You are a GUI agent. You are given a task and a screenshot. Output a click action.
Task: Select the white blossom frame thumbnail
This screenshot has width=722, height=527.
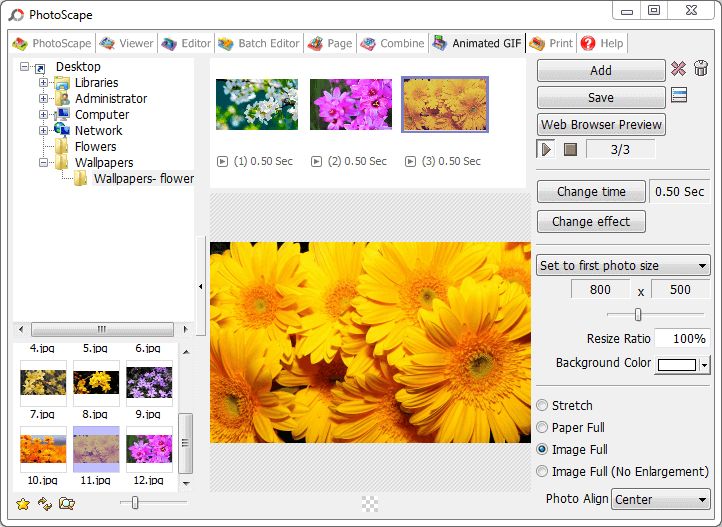coord(257,104)
